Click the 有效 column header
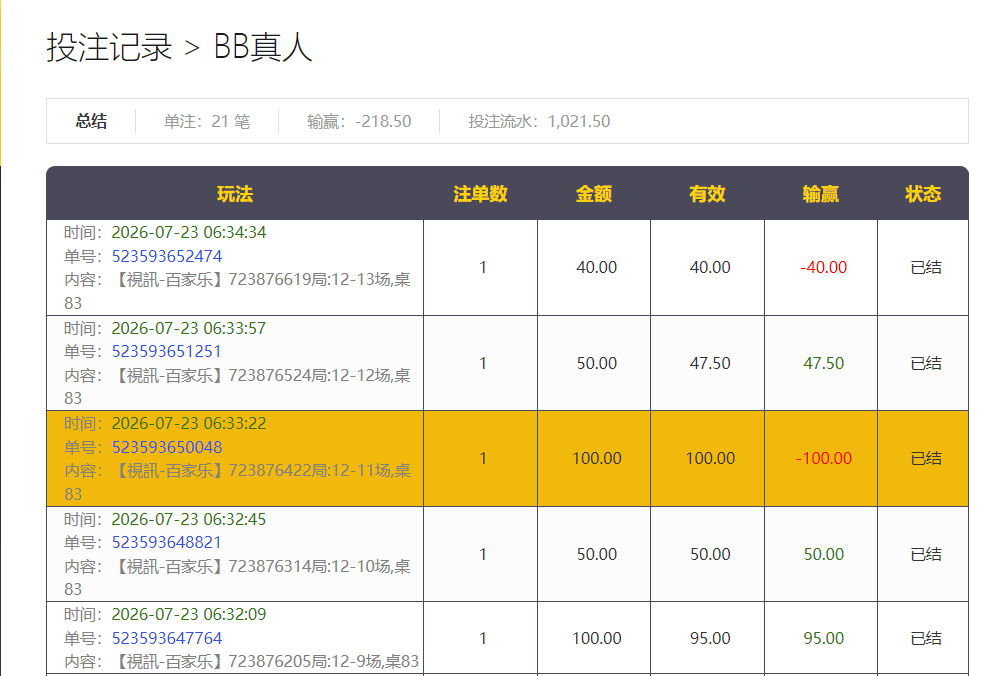This screenshot has width=989, height=676. 707,194
